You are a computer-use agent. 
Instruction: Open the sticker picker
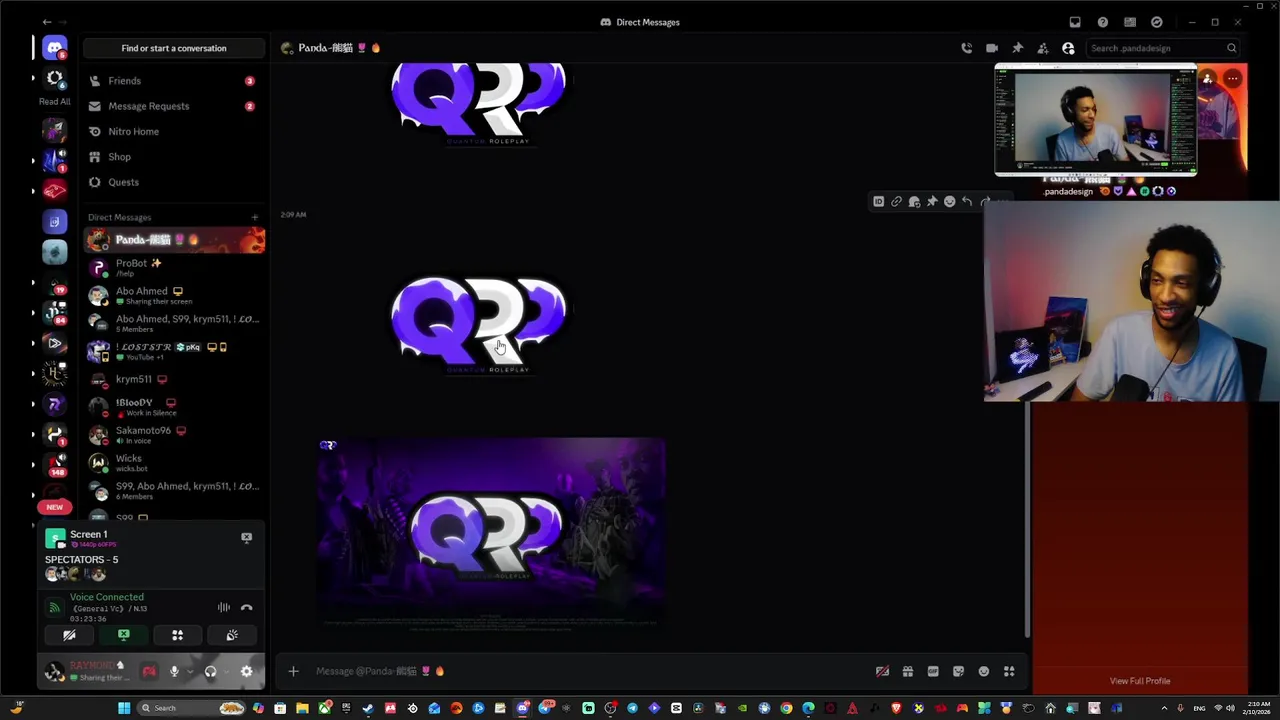[x=958, y=671]
